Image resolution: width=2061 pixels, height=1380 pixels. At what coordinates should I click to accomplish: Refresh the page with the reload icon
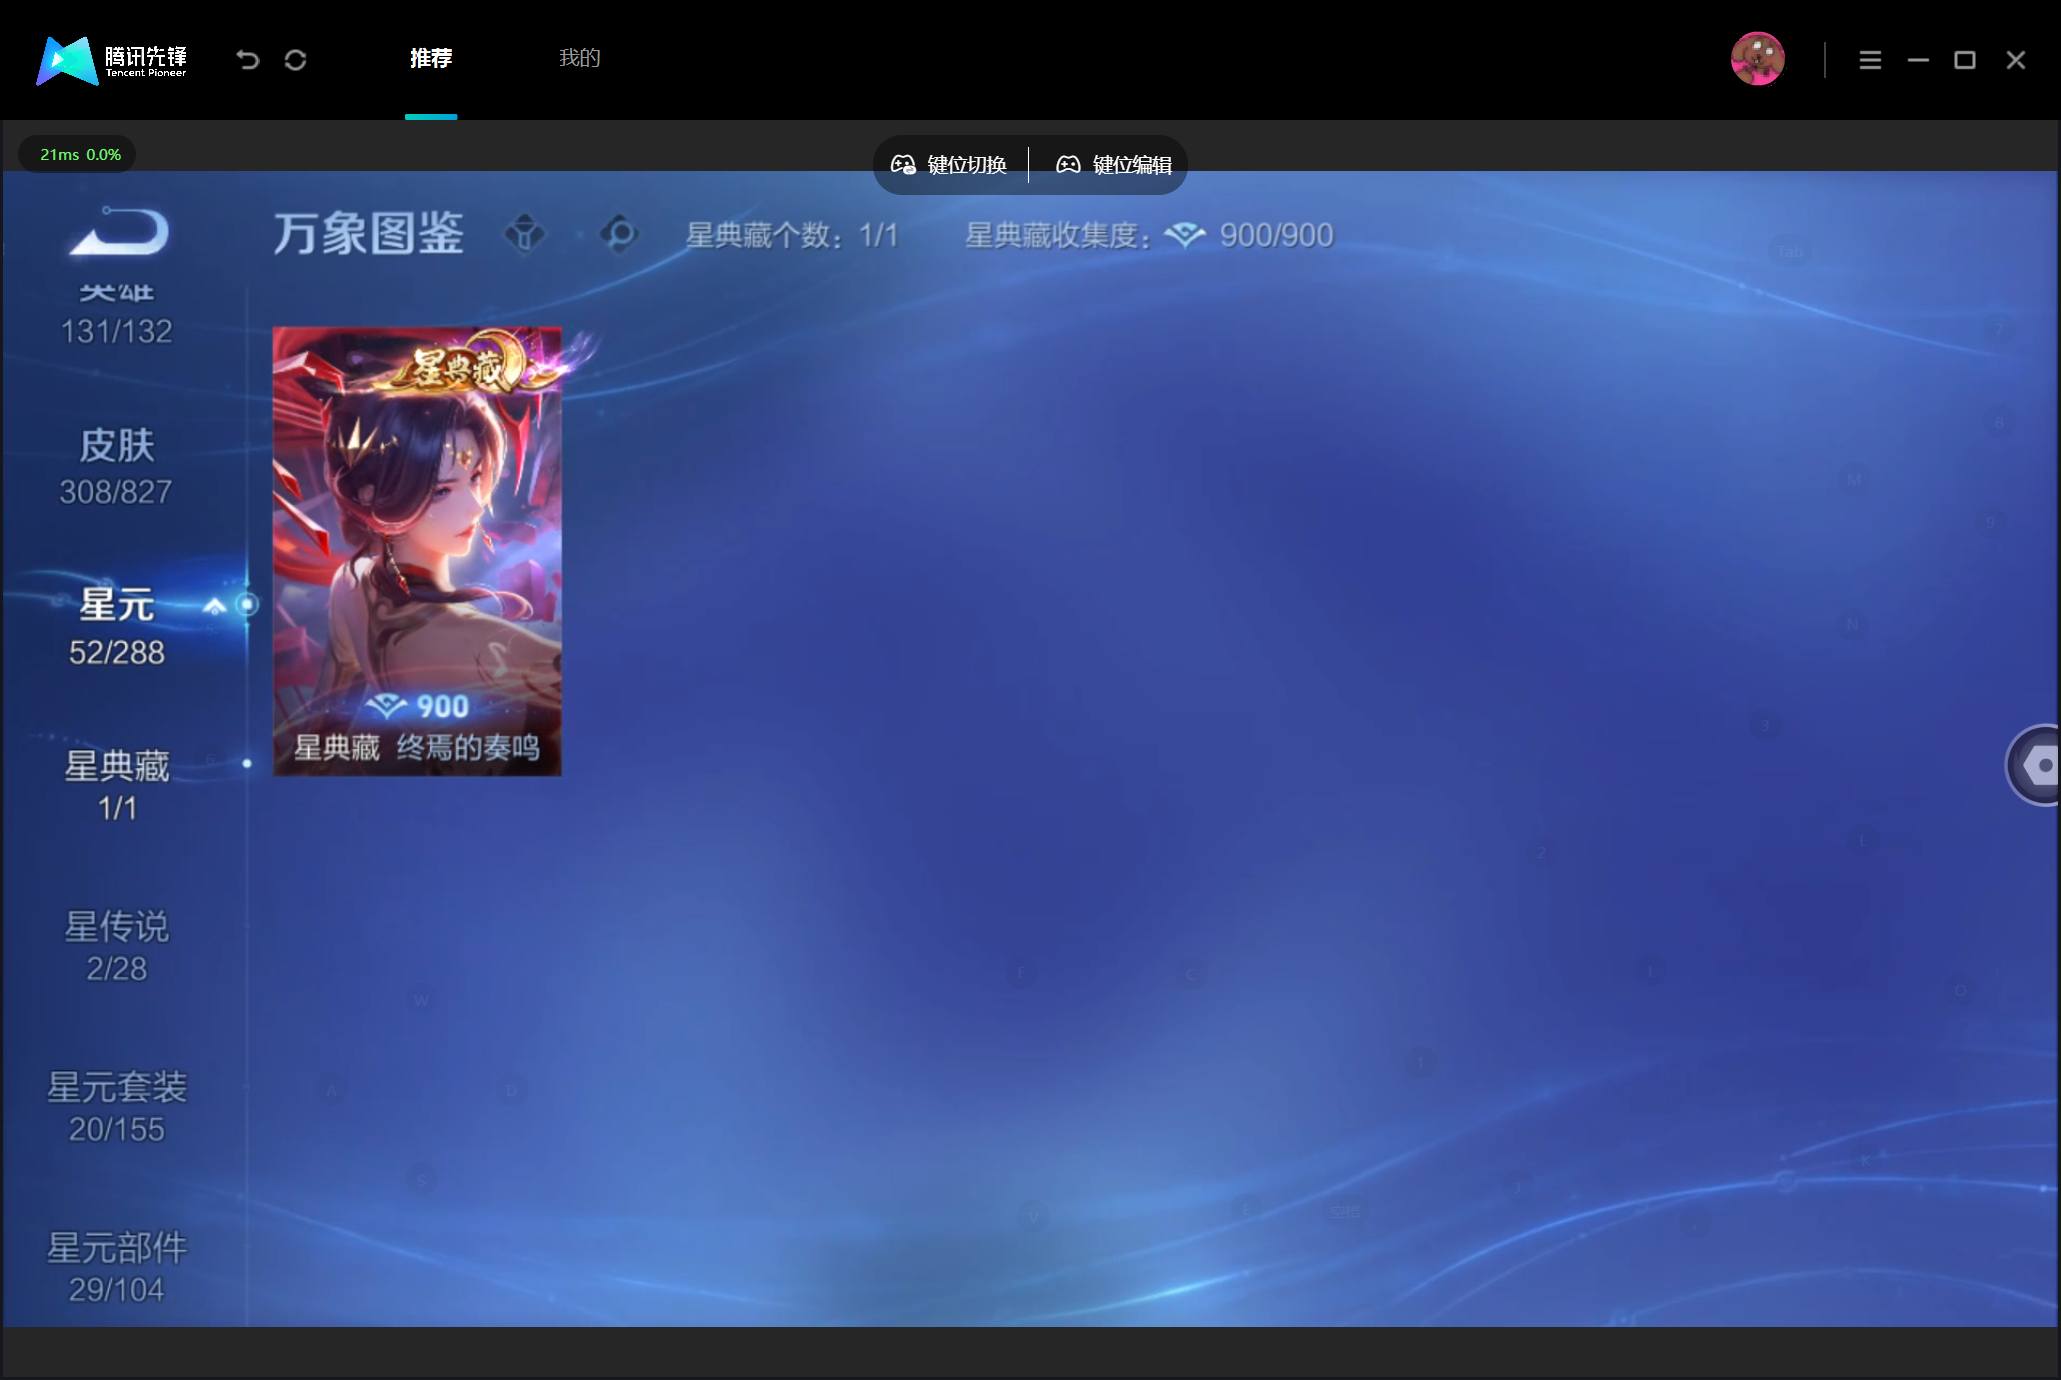pyautogui.click(x=295, y=60)
